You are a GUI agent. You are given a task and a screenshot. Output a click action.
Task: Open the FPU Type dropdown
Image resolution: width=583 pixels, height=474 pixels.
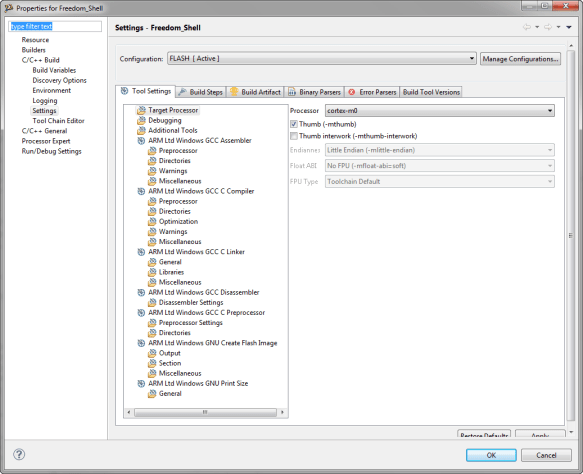point(440,181)
